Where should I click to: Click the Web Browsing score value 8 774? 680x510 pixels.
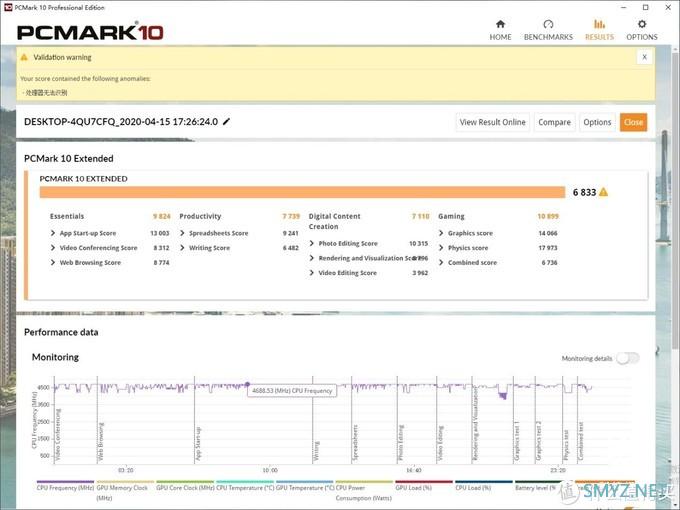click(161, 263)
